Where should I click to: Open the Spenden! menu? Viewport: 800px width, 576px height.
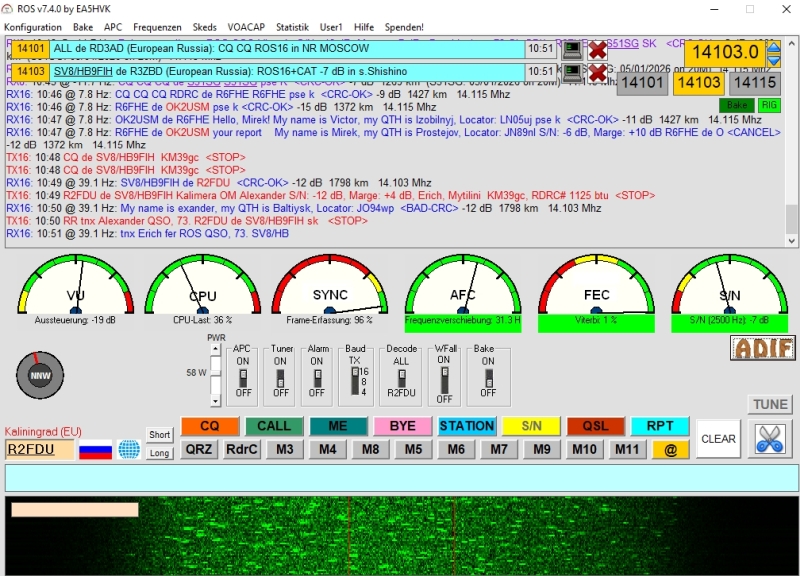(404, 28)
